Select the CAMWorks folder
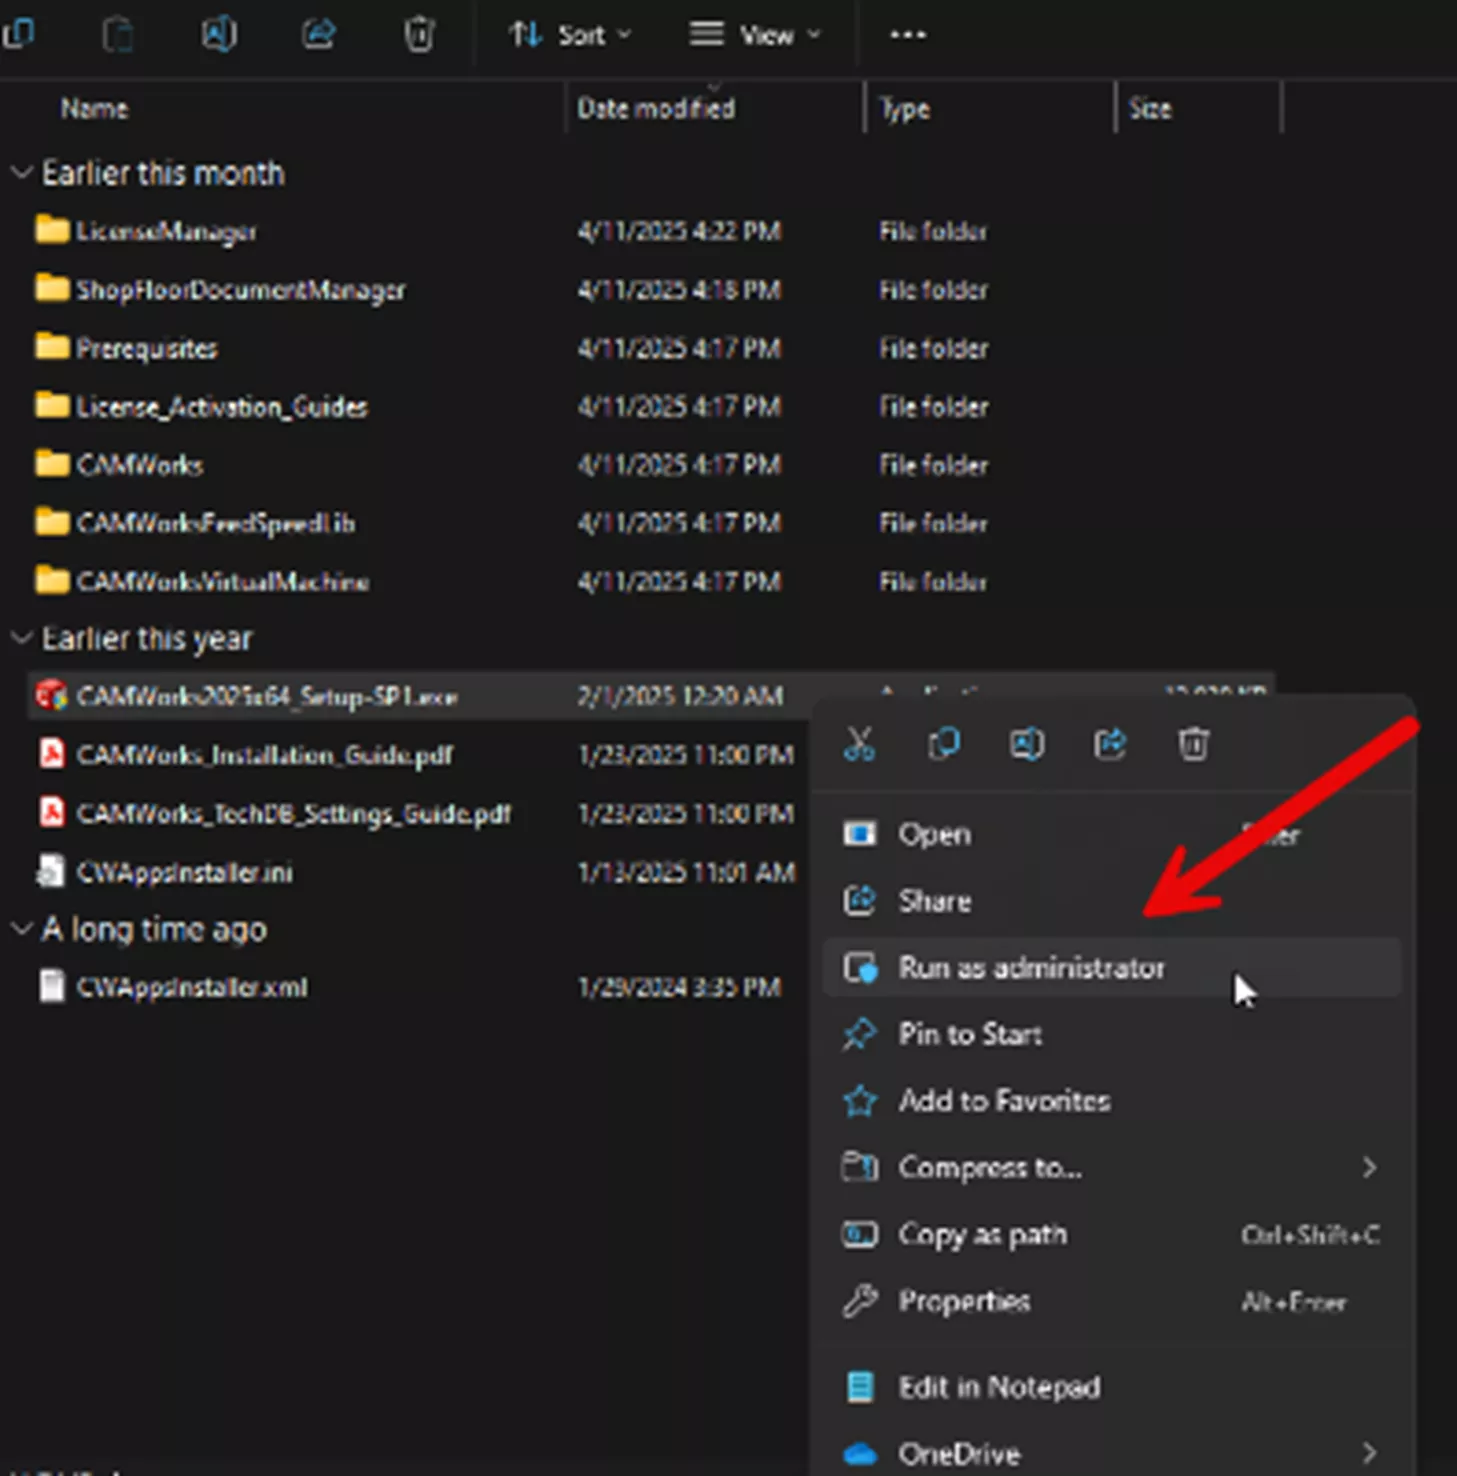Screen dimensions: 1457x1476 pos(140,465)
